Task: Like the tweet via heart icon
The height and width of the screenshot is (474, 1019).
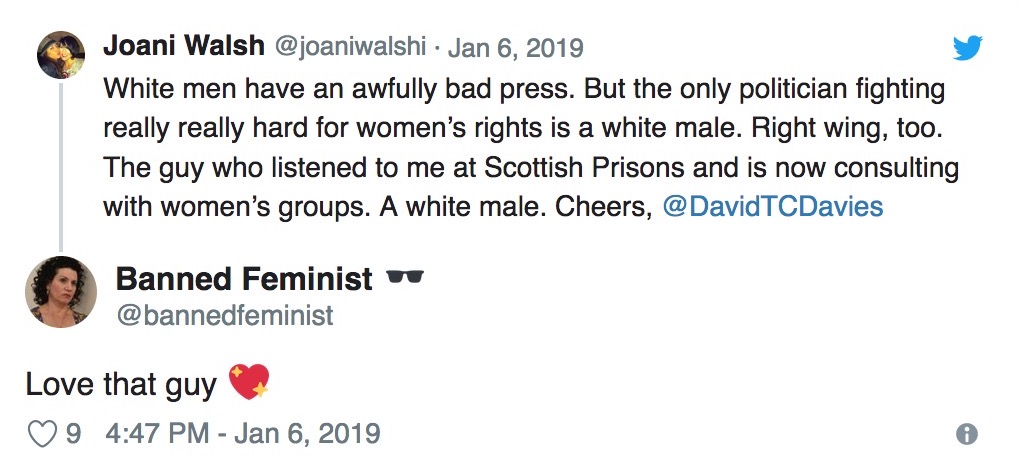Action: (x=42, y=434)
